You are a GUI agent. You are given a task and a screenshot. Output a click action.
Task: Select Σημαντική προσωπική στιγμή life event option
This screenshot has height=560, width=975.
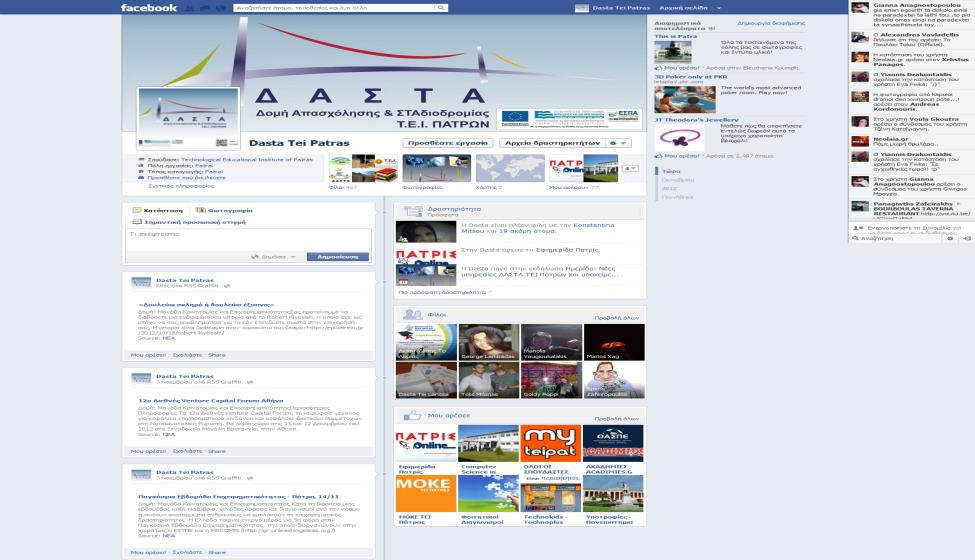coord(190,222)
